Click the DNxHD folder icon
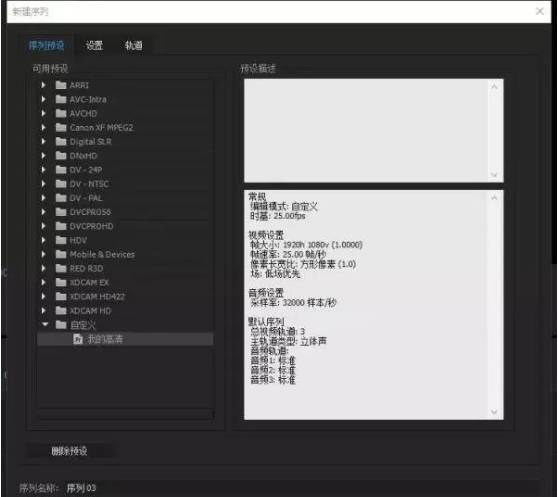 [x=61, y=155]
